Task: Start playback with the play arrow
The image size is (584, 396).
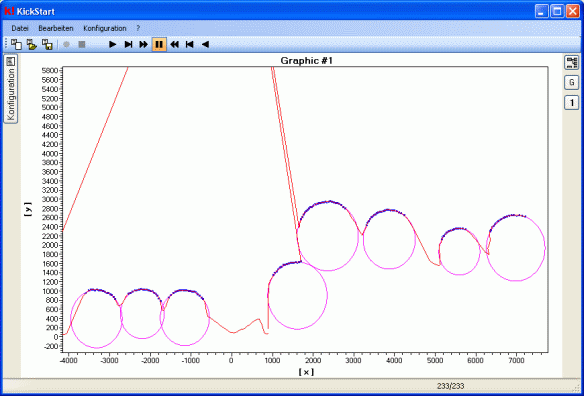Action: coord(112,45)
